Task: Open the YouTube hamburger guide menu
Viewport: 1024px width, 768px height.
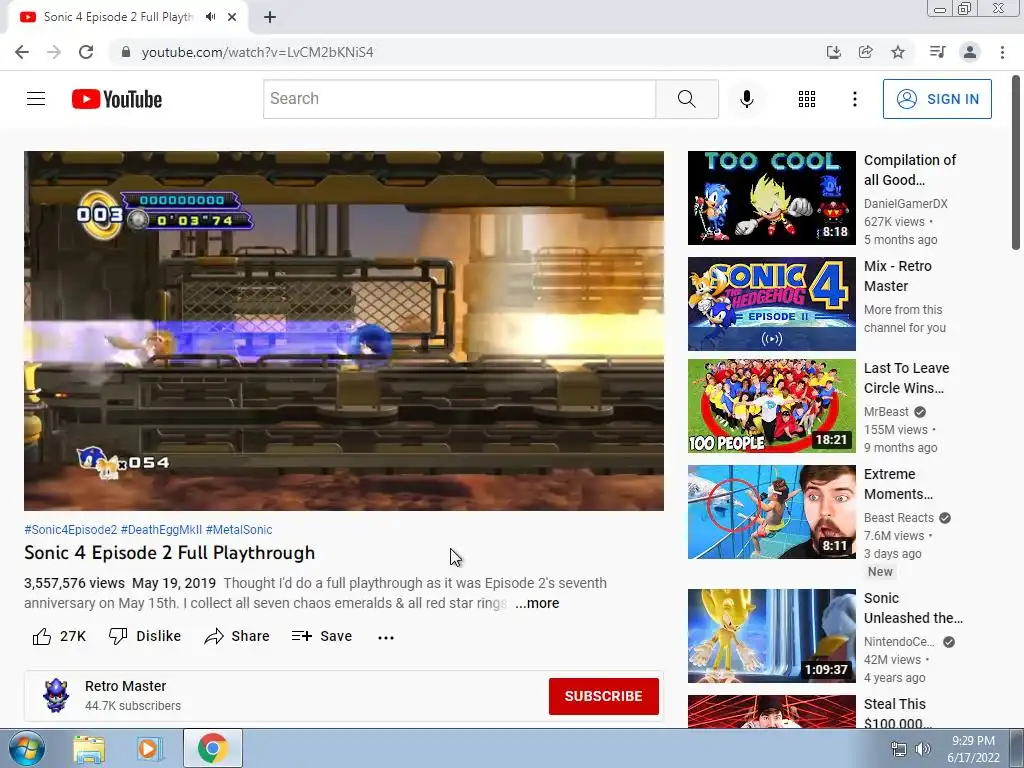Action: tap(36, 99)
